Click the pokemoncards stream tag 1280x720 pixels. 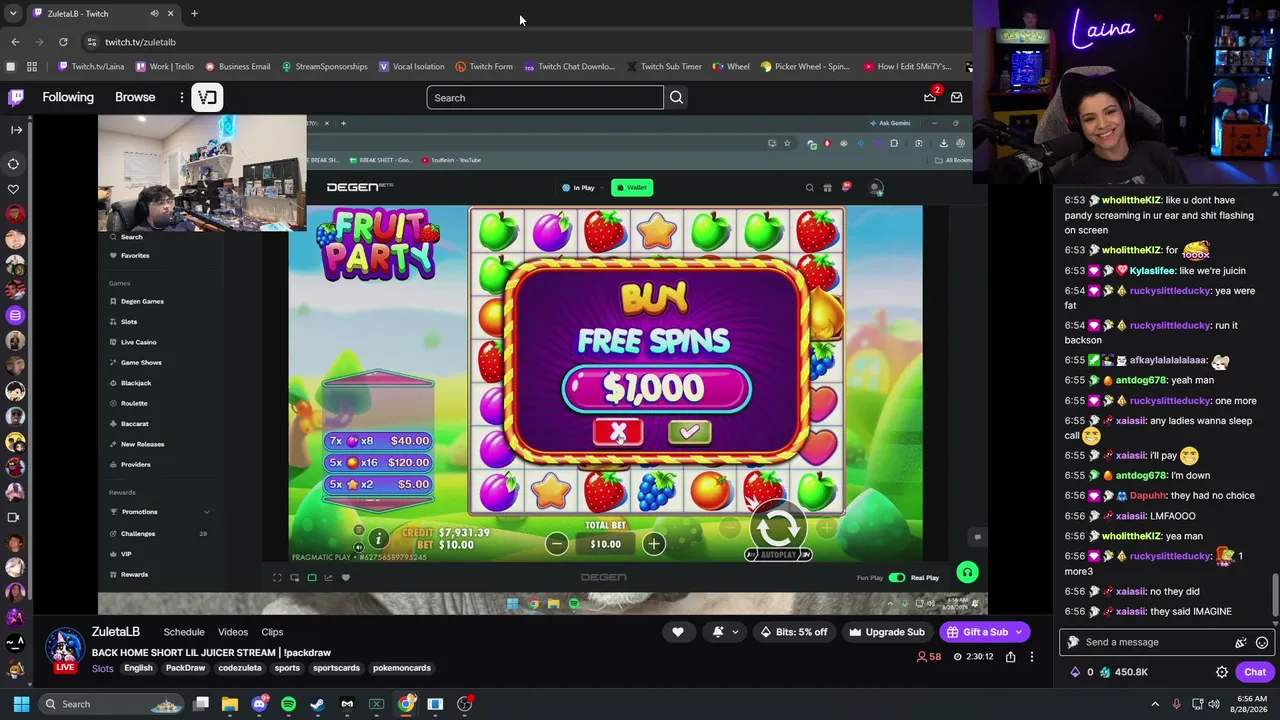pos(402,668)
